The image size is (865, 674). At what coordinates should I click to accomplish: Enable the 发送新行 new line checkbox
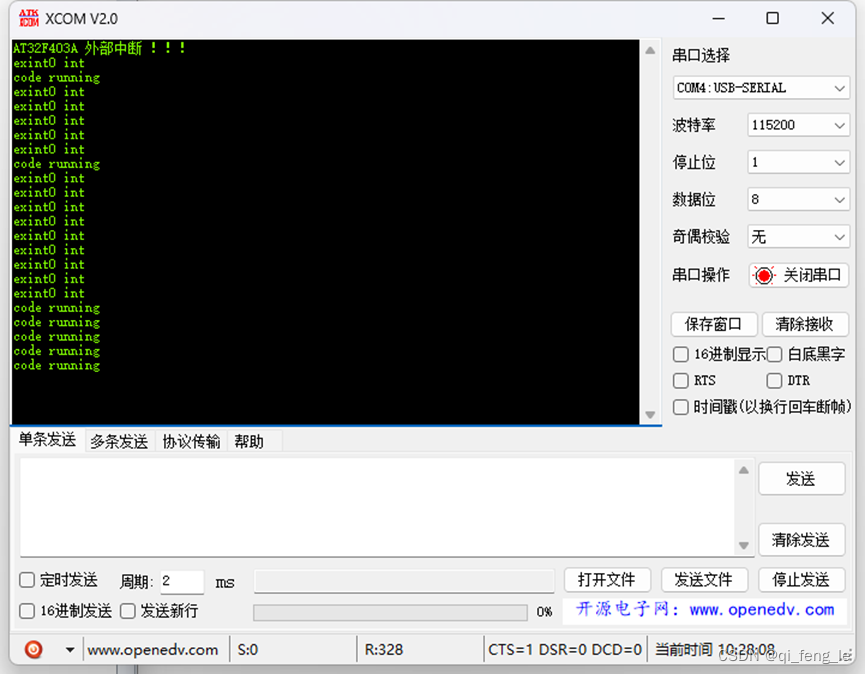point(127,611)
